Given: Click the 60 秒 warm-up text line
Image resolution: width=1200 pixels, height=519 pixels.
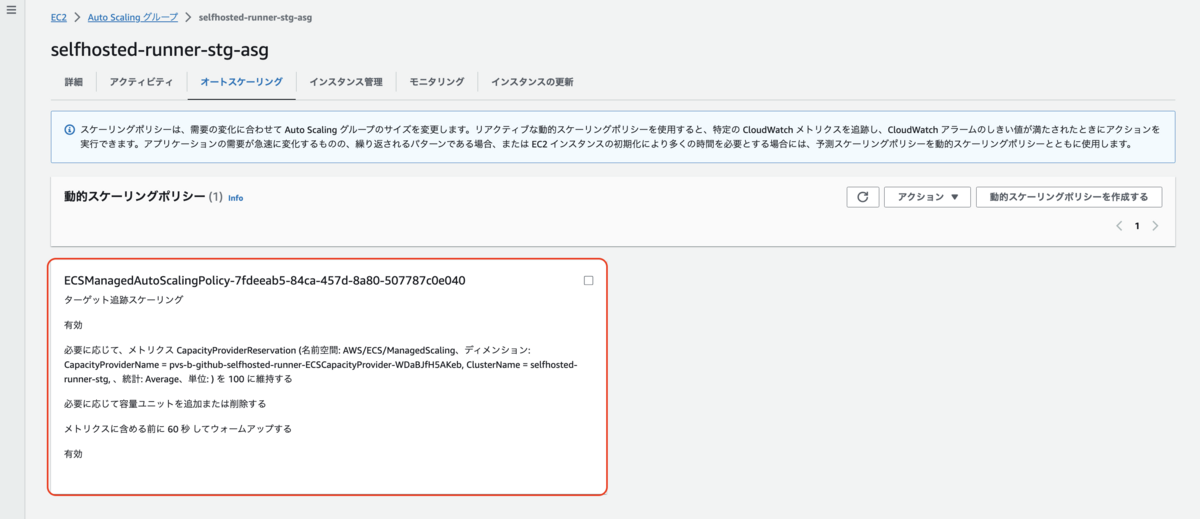Looking at the screenshot, I should click(177, 429).
